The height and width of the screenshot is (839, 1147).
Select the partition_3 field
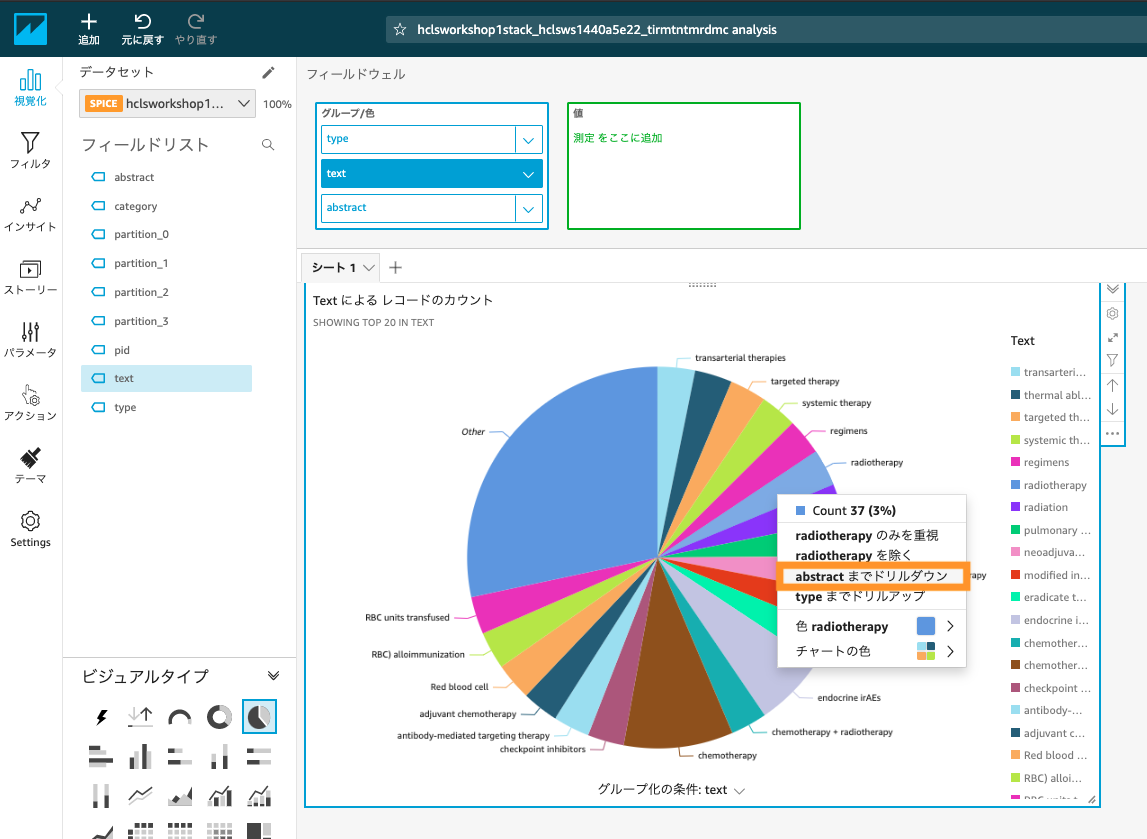pos(166,321)
